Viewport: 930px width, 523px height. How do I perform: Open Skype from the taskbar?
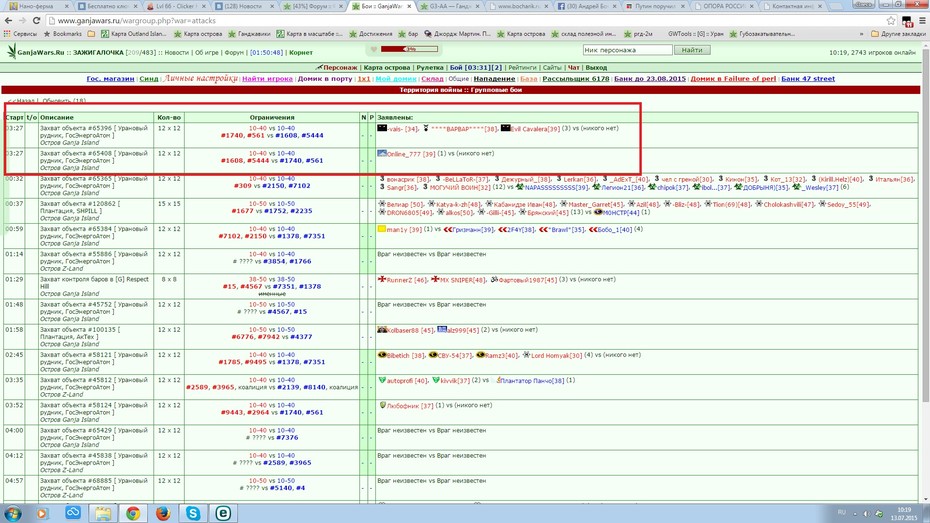pyautogui.click(x=193, y=512)
